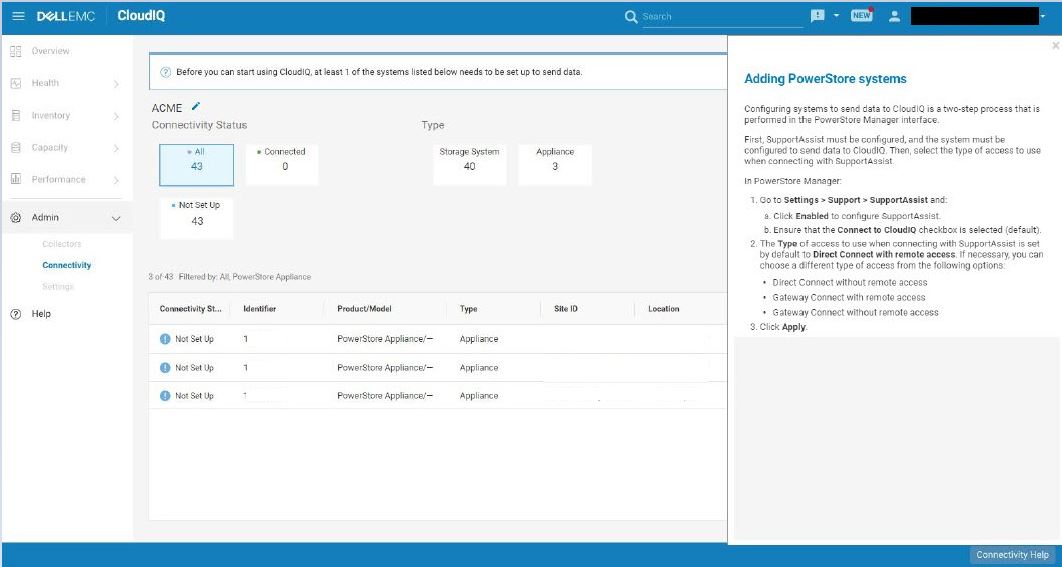Click the search magnifier icon

coord(631,17)
